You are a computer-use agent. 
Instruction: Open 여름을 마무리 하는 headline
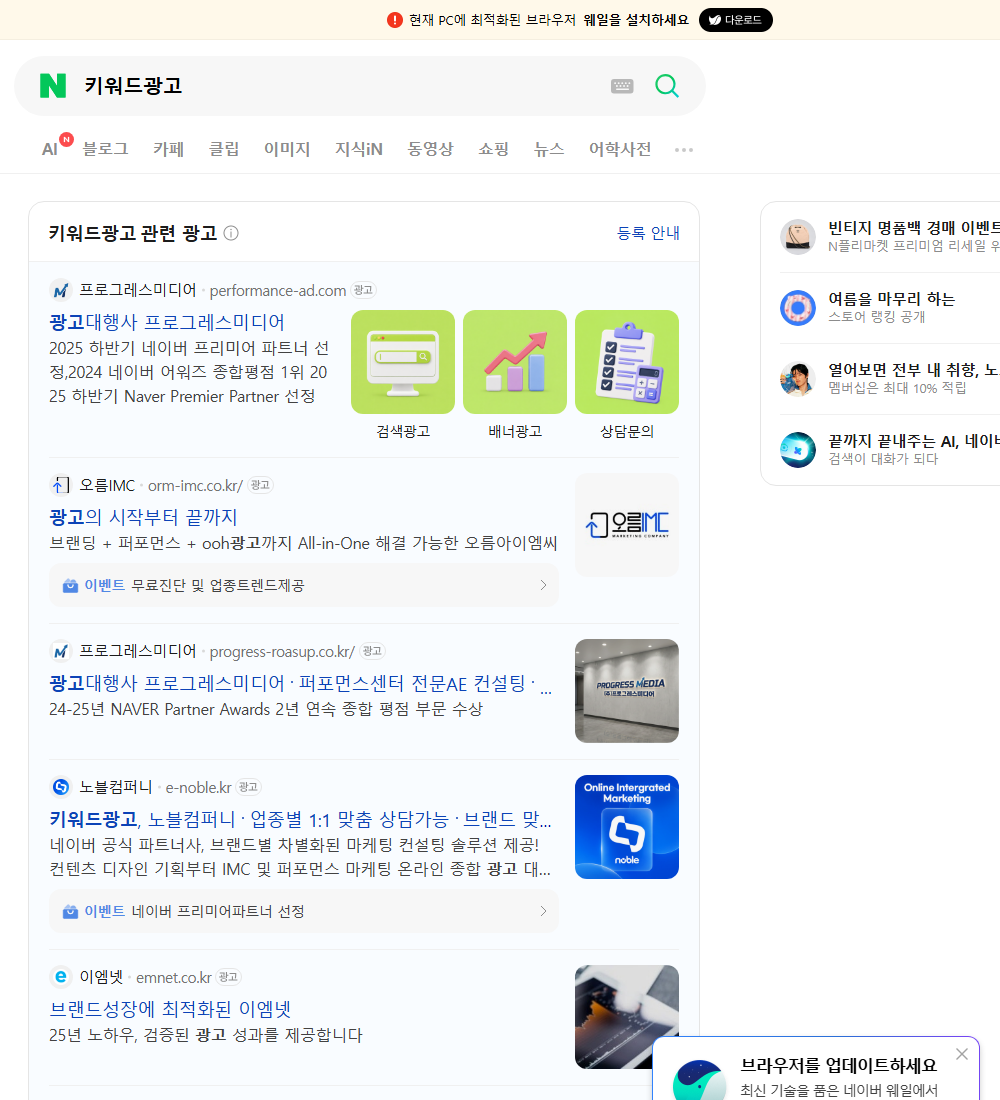pos(891,299)
